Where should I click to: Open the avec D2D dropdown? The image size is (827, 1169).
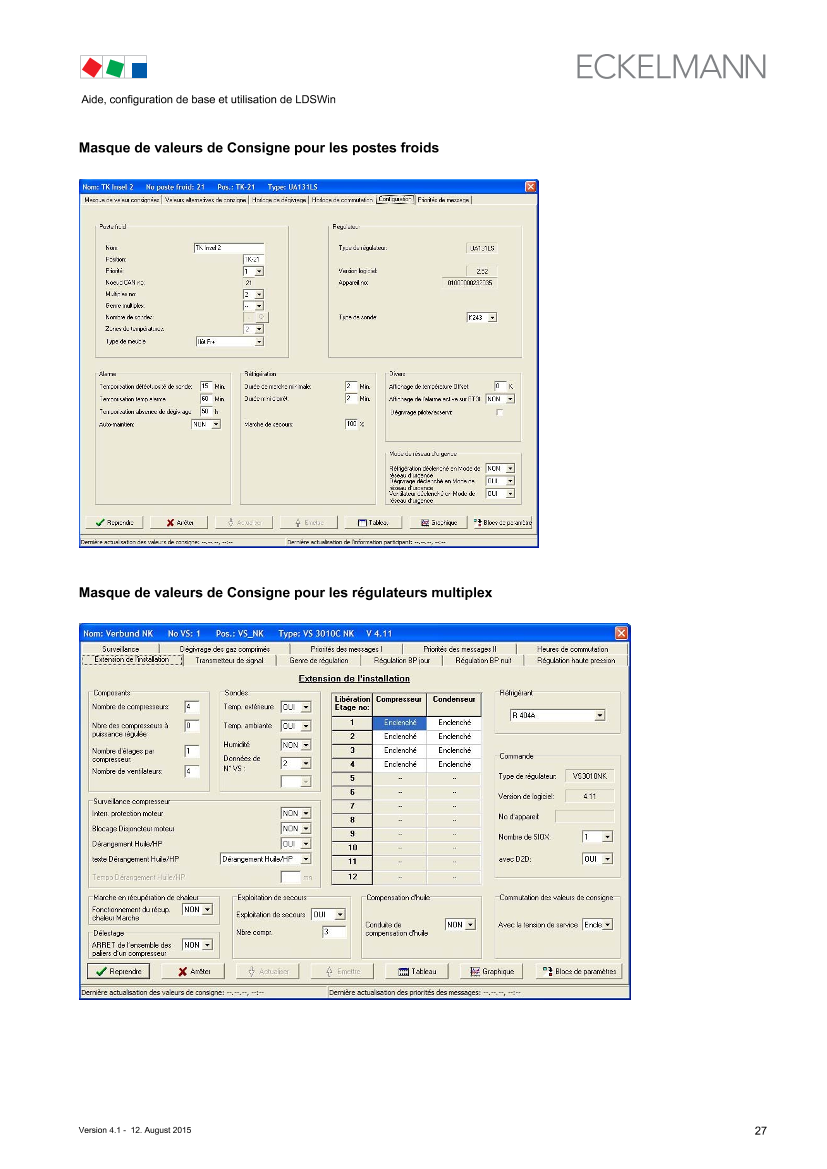[606, 858]
